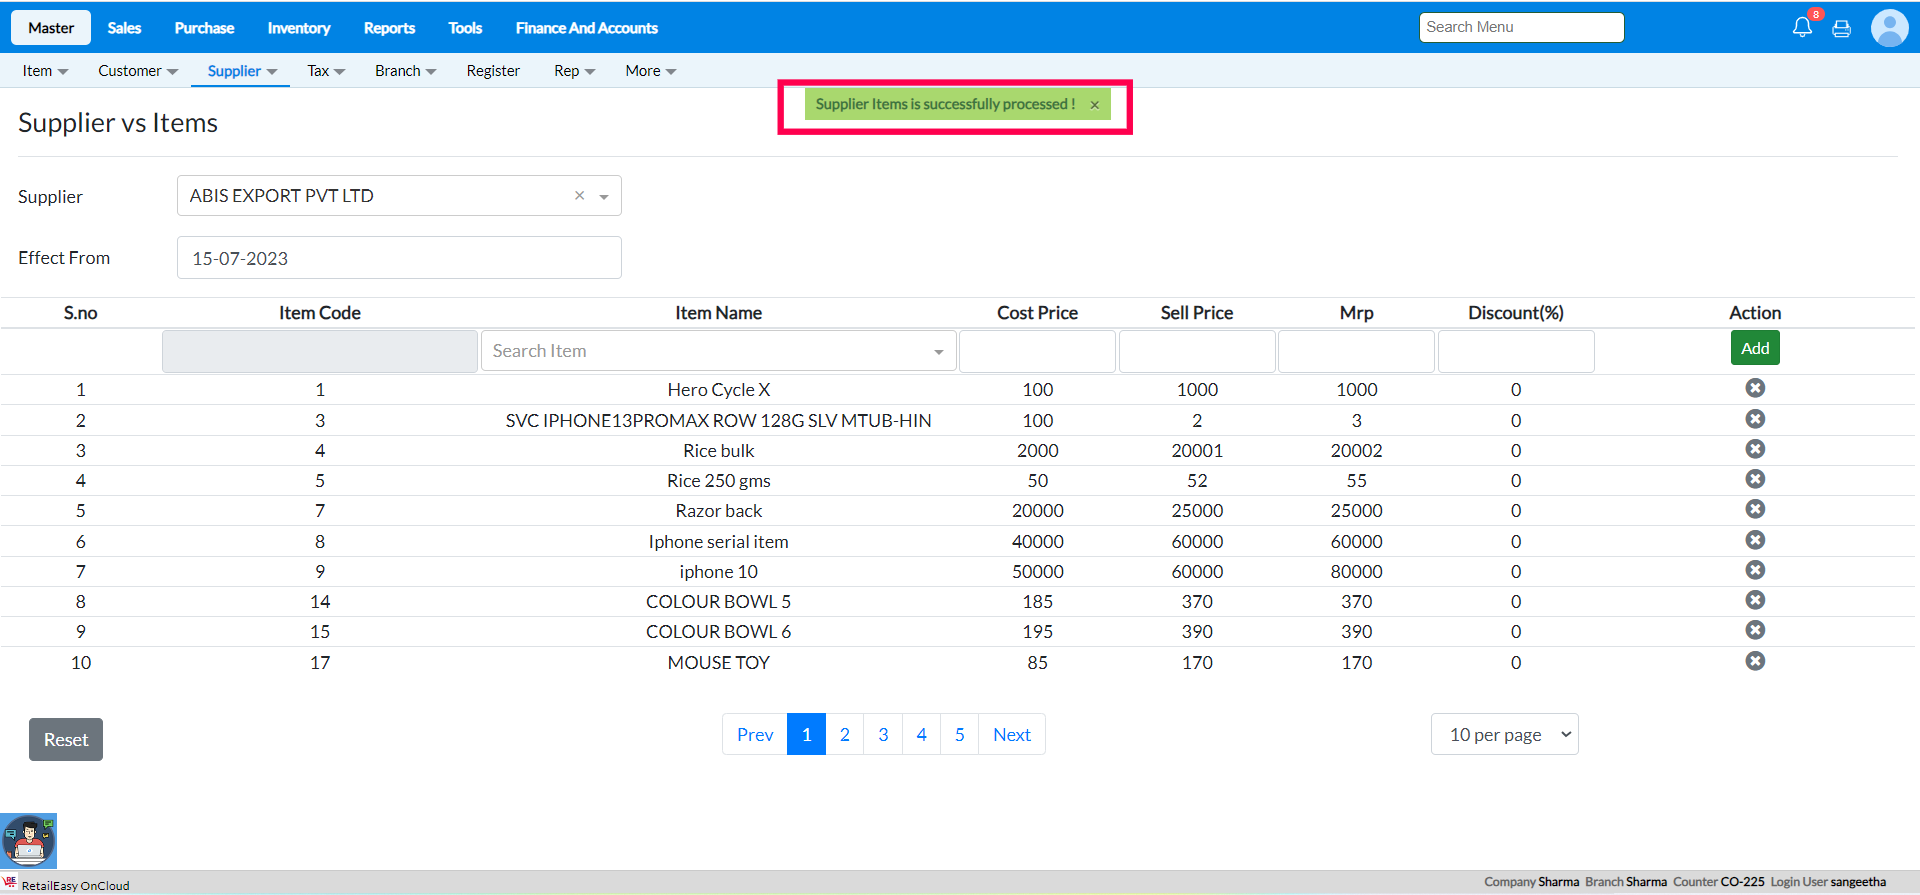Remove the MOUSE TOY row
Screen dimensions: 1920x895
click(x=1755, y=661)
